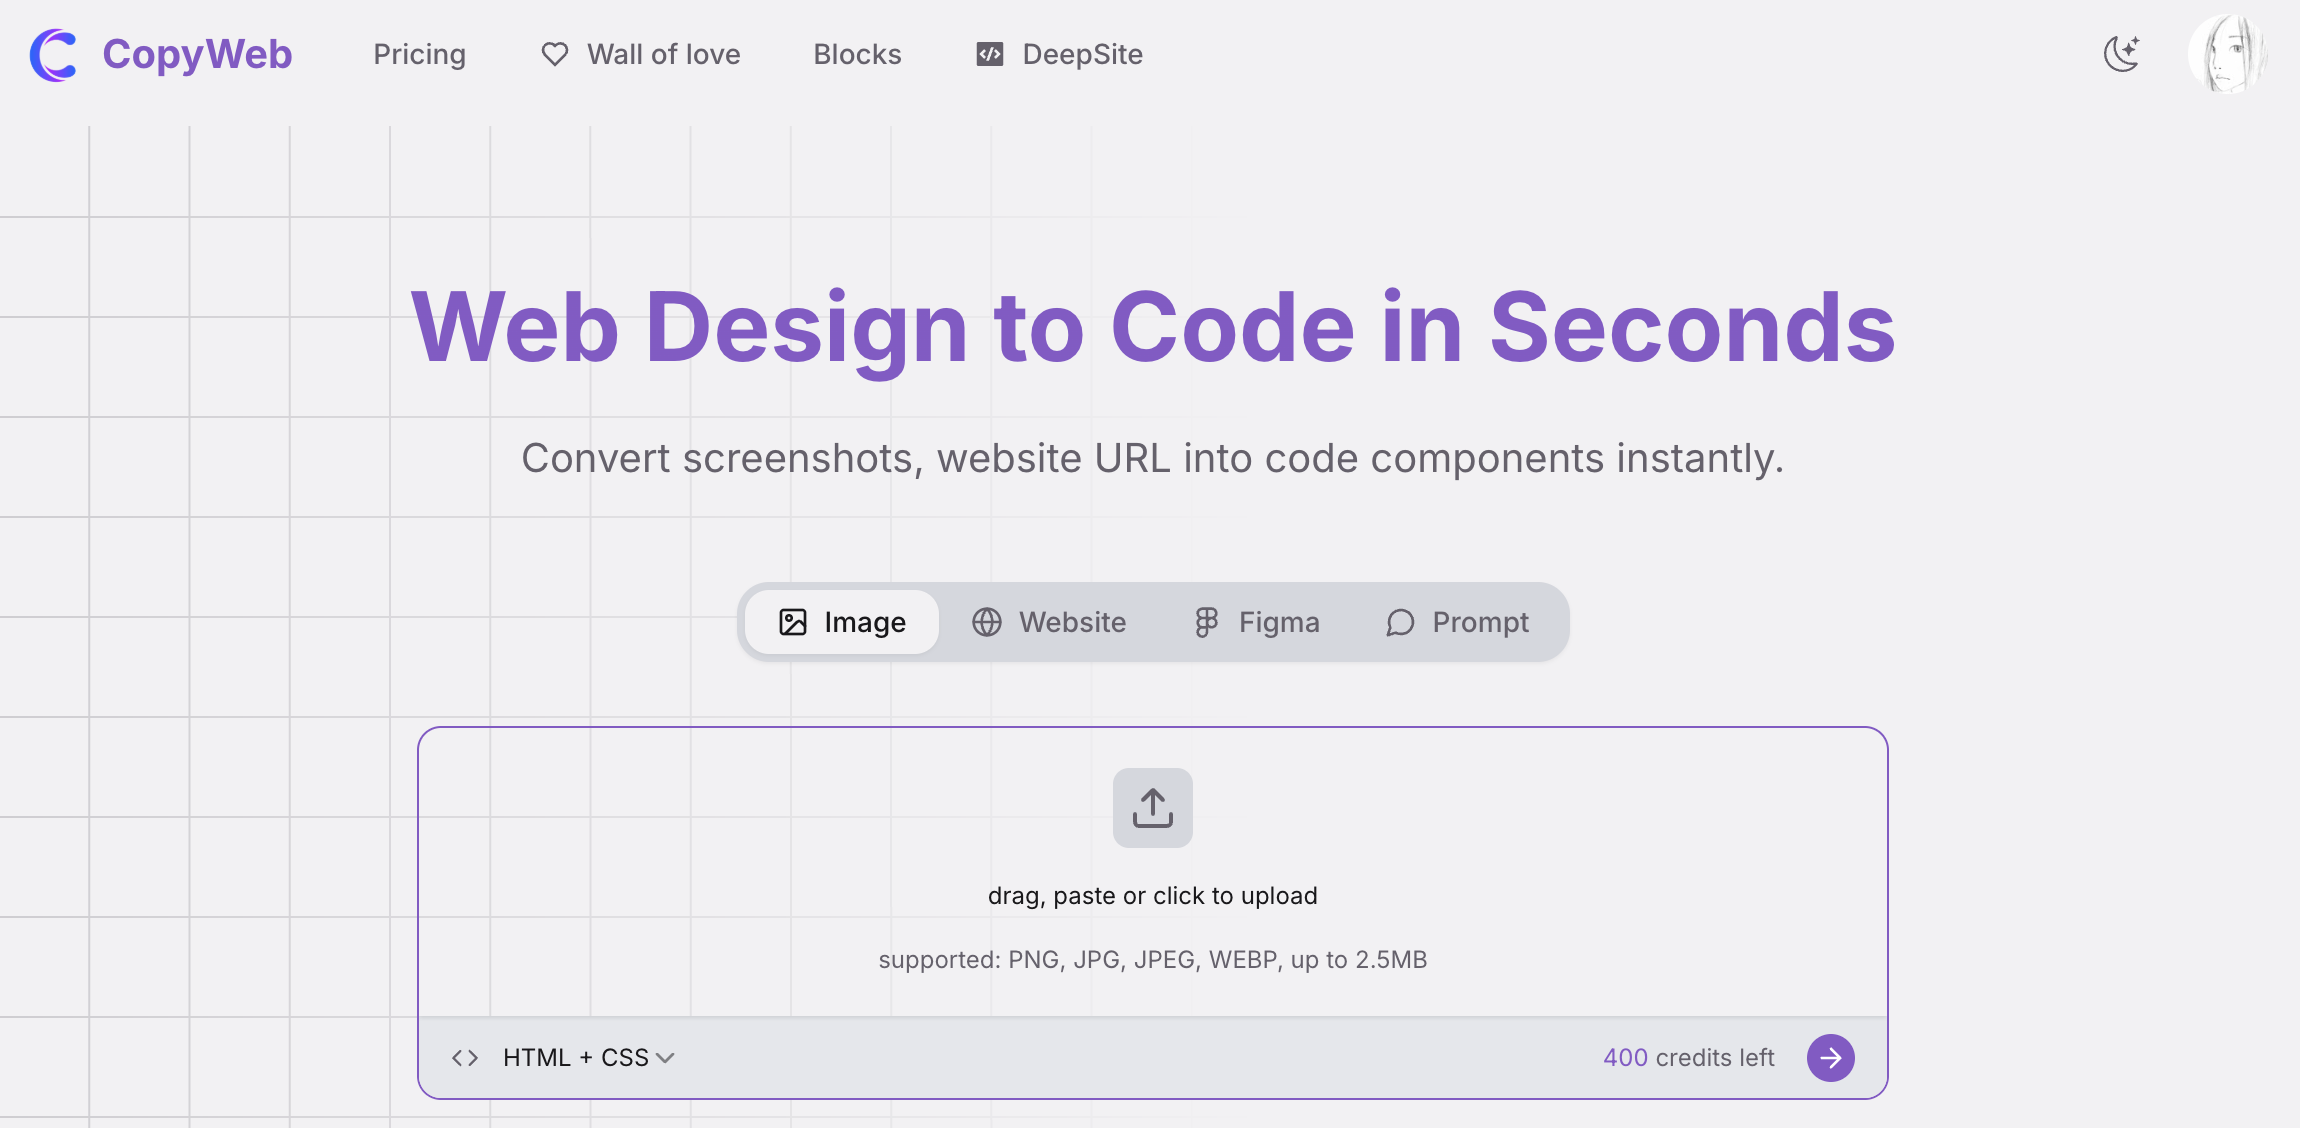Switch to the Prompt tab
The image size is (2300, 1128).
(1457, 622)
